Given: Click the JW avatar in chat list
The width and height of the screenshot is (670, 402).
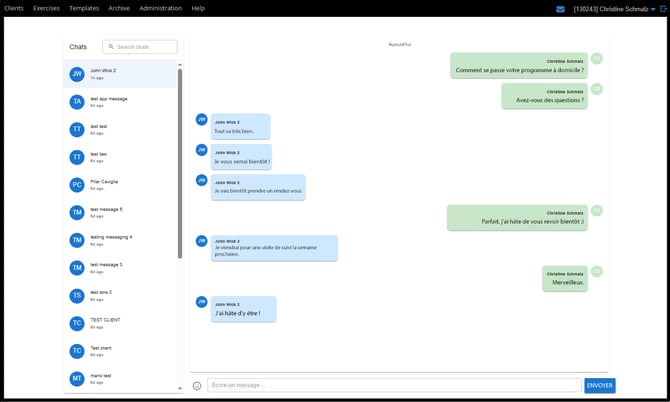Looking at the screenshot, I should click(x=77, y=74).
